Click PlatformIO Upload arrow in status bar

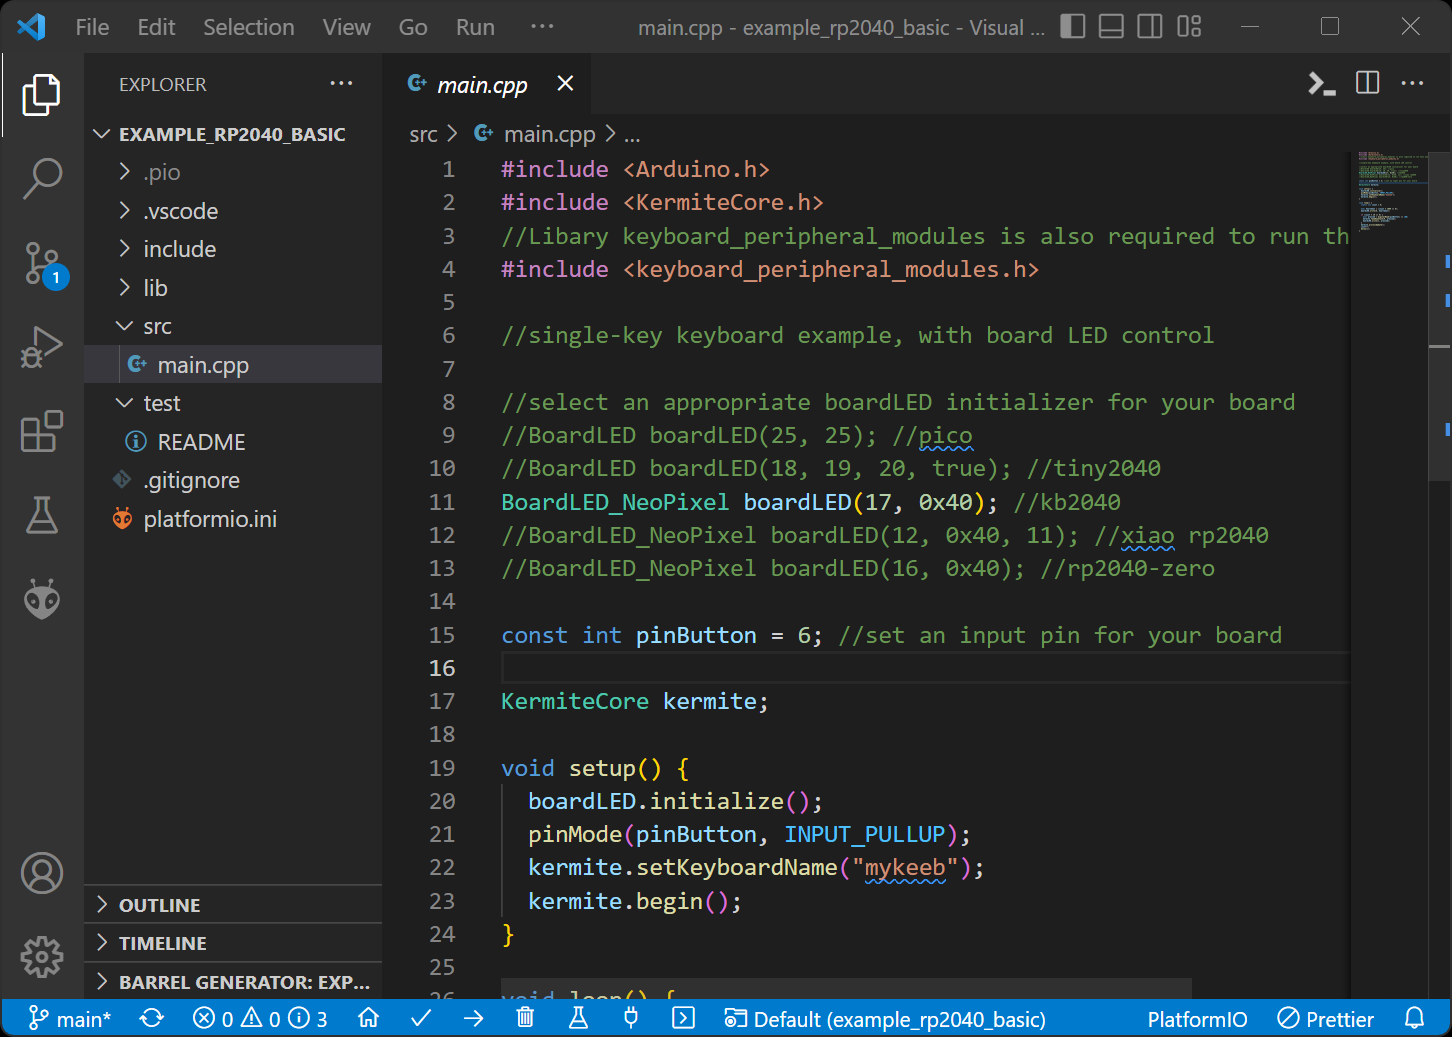tap(474, 1018)
